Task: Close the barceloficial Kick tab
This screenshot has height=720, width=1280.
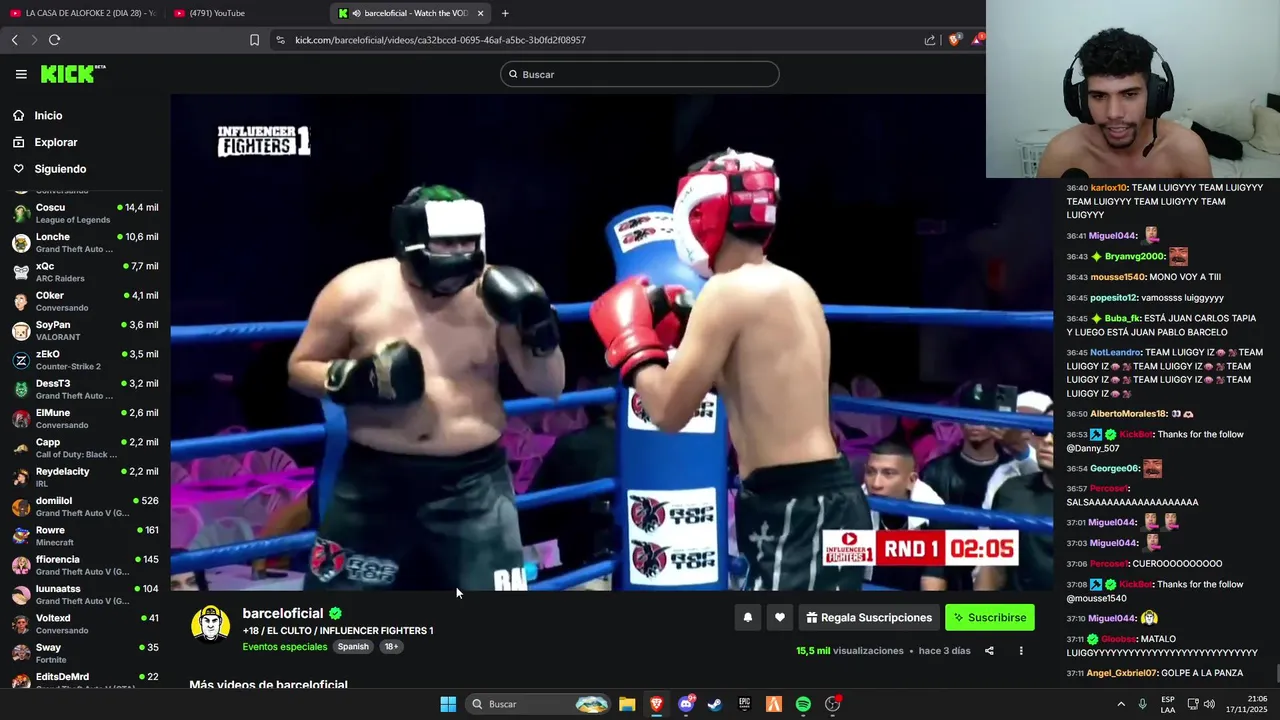Action: (480, 13)
